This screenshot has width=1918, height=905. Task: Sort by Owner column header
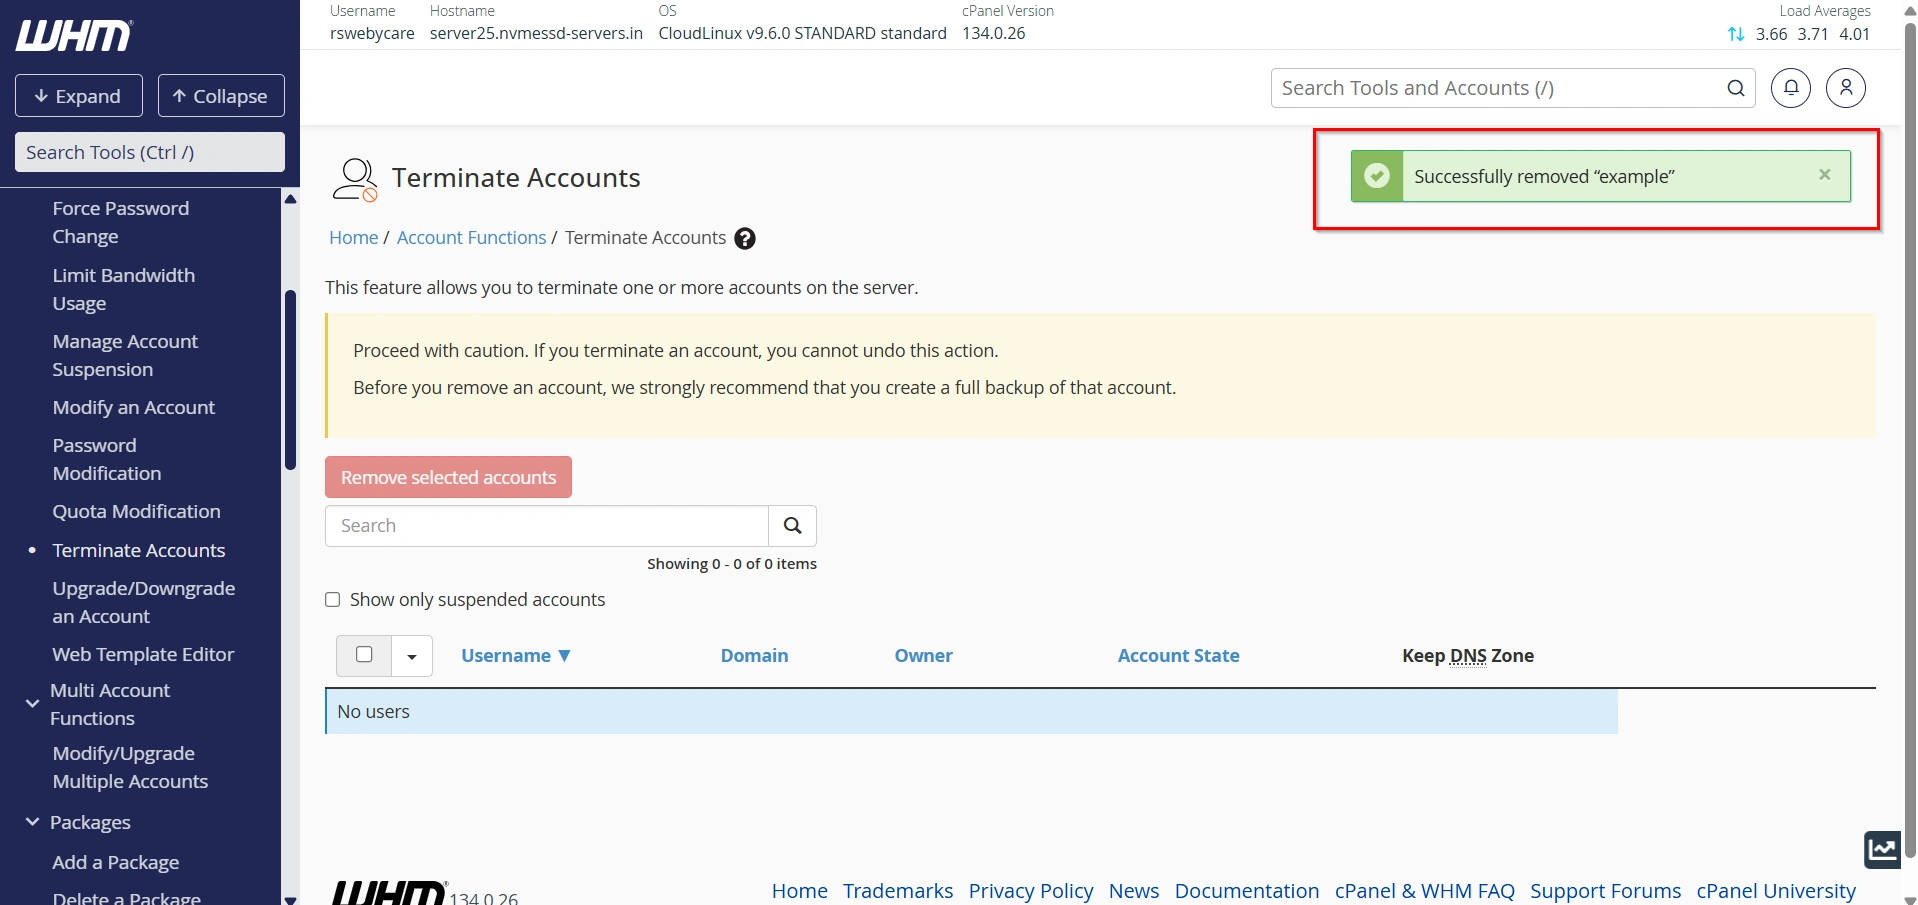click(x=923, y=656)
